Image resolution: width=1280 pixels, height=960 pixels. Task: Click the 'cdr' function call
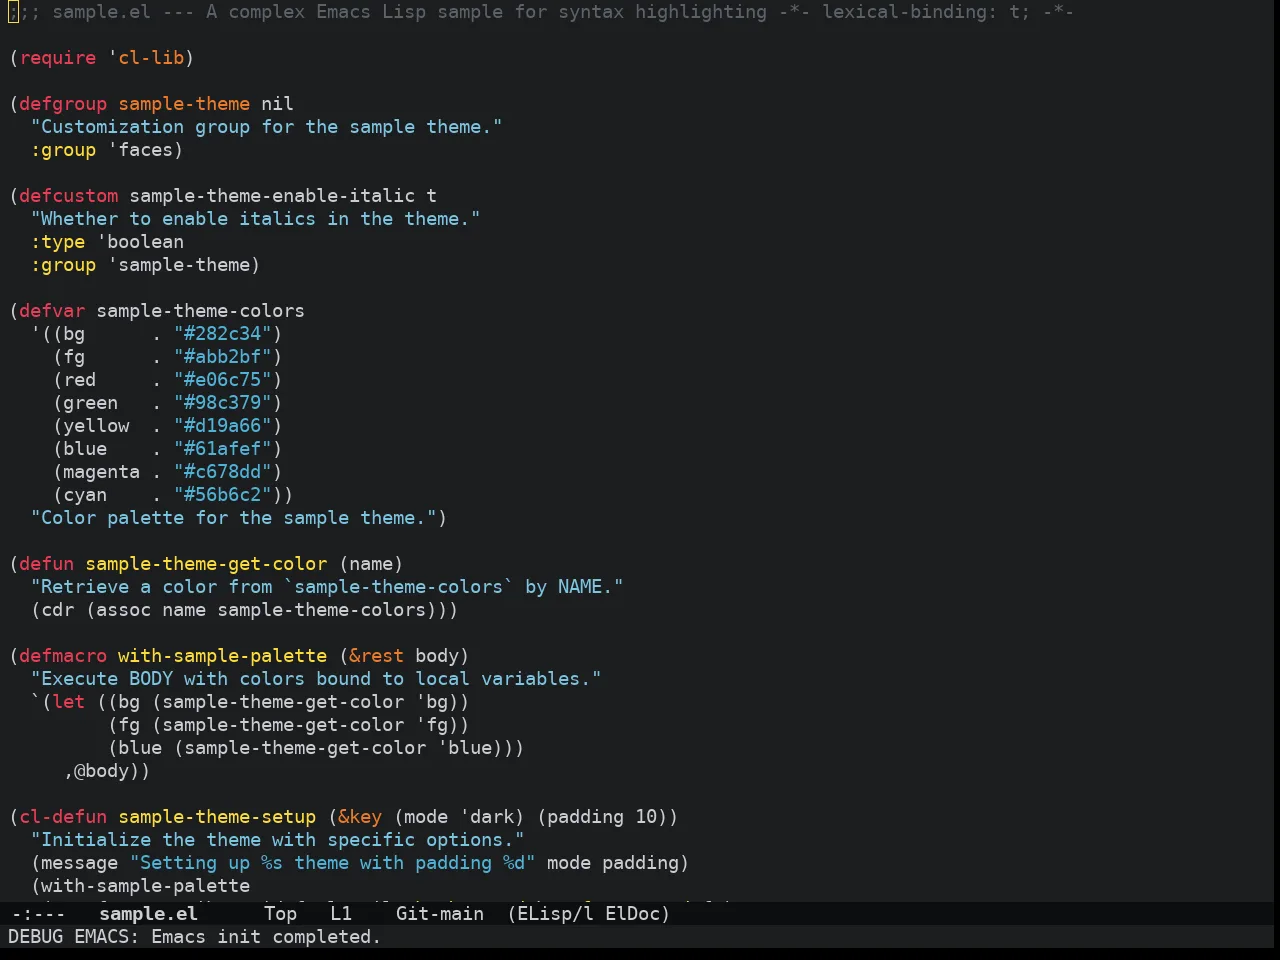click(x=58, y=610)
